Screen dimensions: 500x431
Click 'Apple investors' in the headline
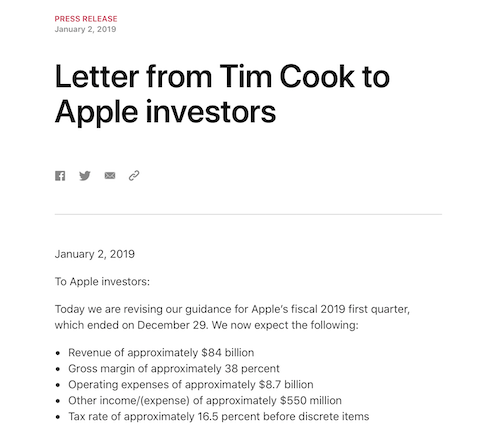click(x=165, y=112)
